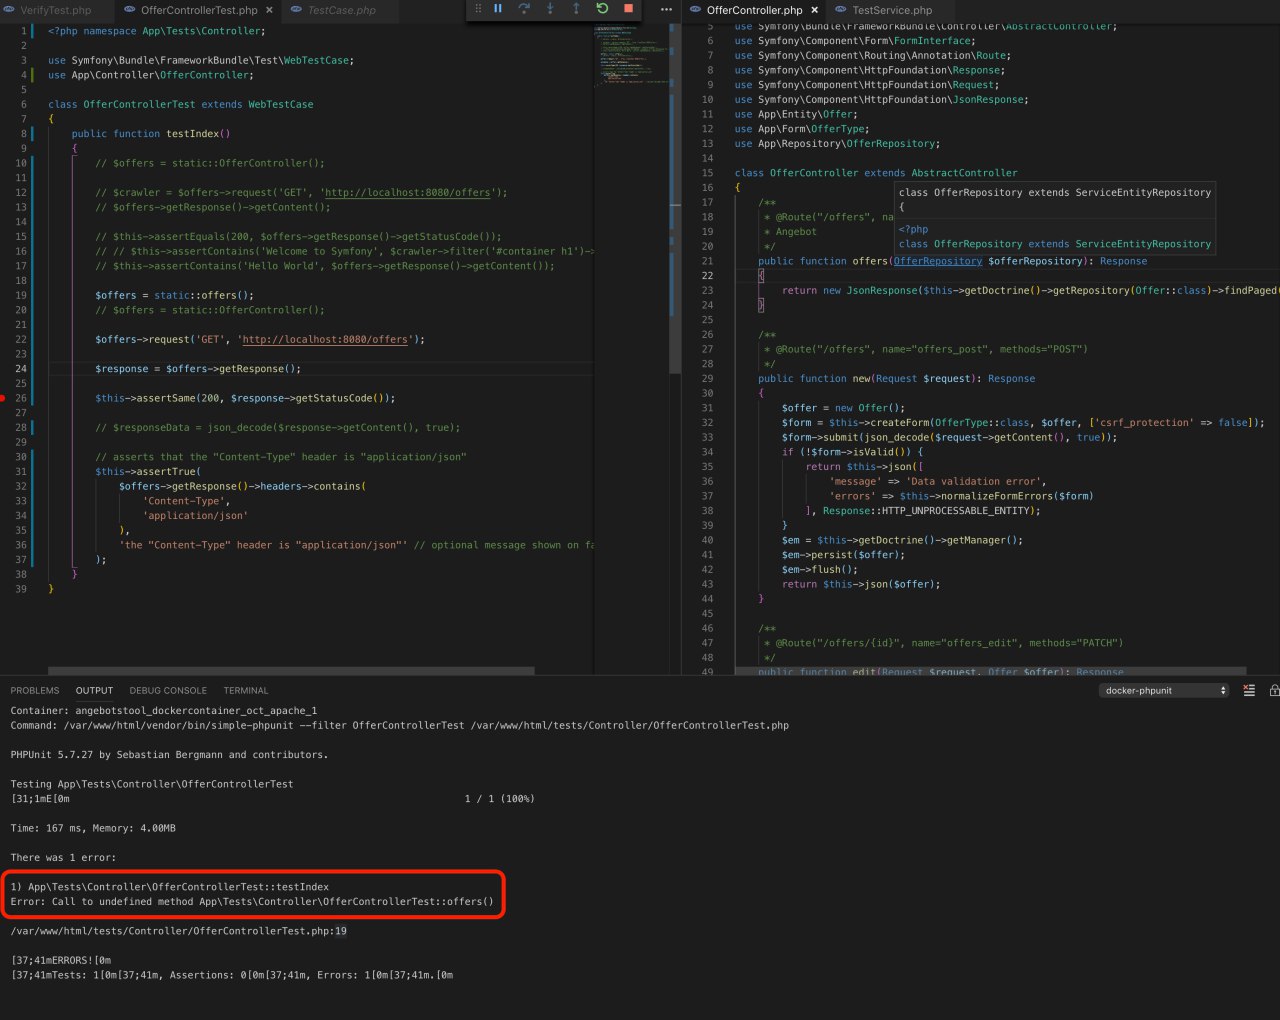Screen dimensions: 1280x1020
Task: Click the OfferControllerTest.php:19 path in output
Action: pos(179,931)
